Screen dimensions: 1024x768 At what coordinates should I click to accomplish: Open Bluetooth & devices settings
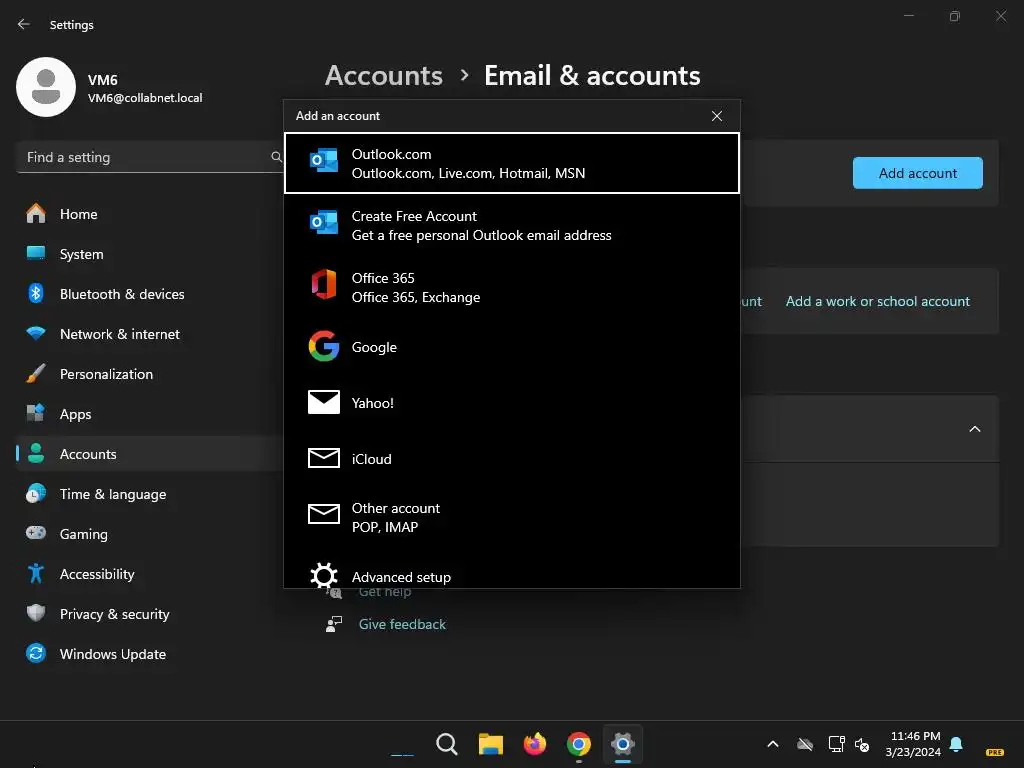150,294
